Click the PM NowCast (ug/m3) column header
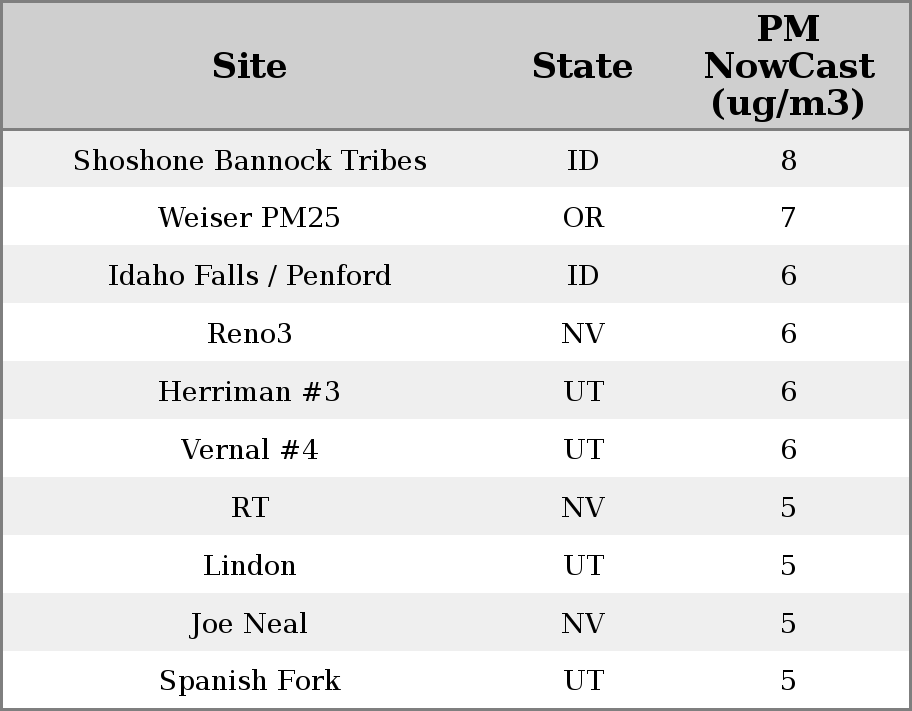Screen dimensions: 912x711 [788, 67]
